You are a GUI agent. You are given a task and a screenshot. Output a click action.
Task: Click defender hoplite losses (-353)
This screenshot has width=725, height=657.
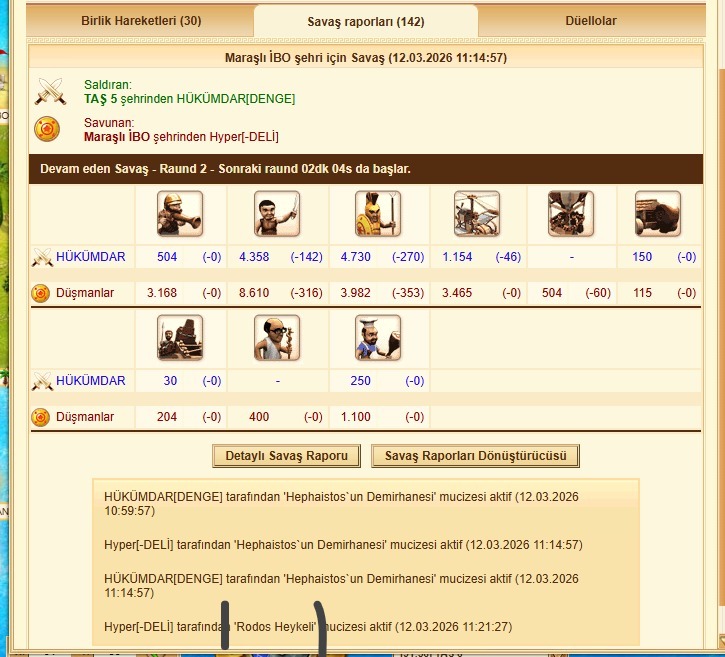tap(408, 293)
